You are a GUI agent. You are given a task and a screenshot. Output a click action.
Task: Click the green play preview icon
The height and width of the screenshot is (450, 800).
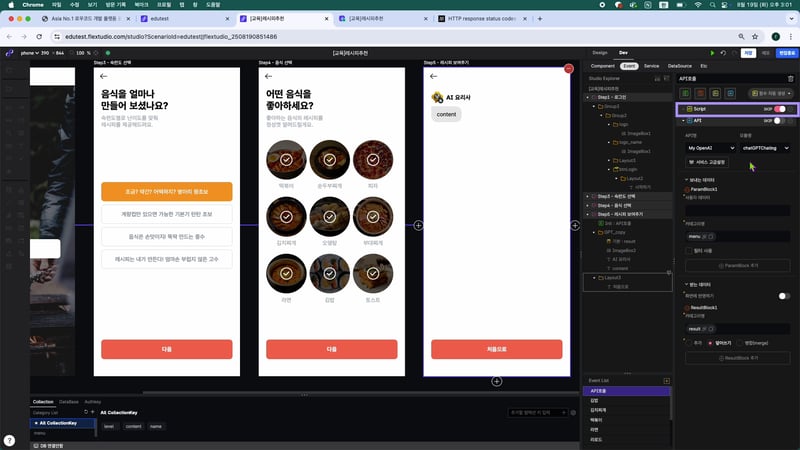pos(712,52)
